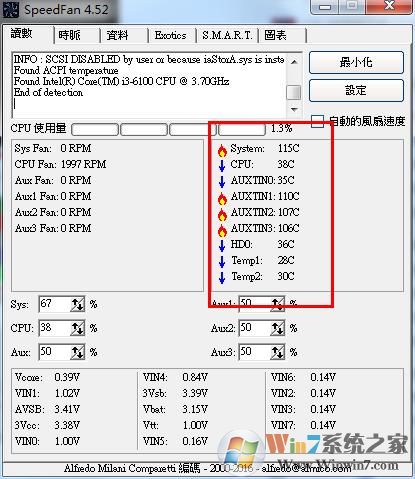Adjust the Aux3 percentage spinner arrows
This screenshot has height=479, width=415.
pos(277,352)
